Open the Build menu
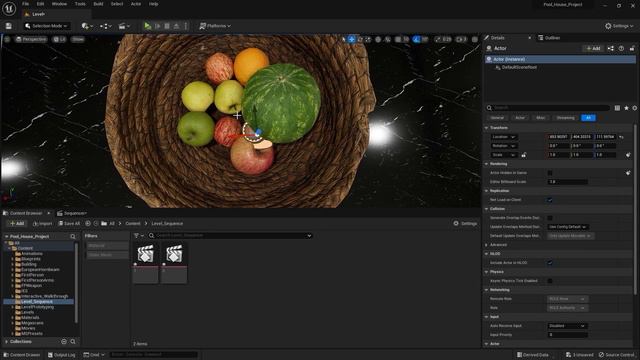640x360 pixels. tap(98, 4)
